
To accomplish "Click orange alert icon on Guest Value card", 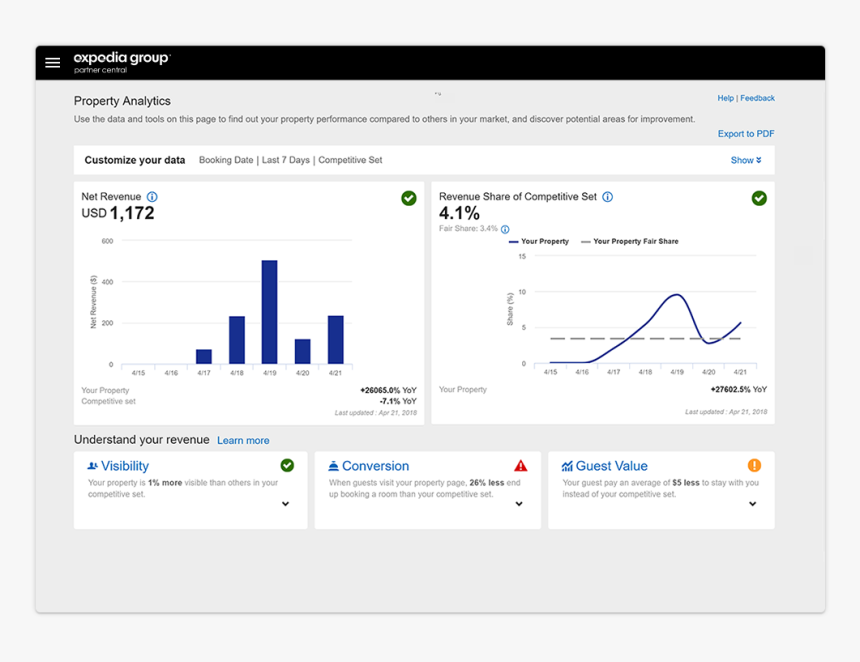I will click(754, 465).
